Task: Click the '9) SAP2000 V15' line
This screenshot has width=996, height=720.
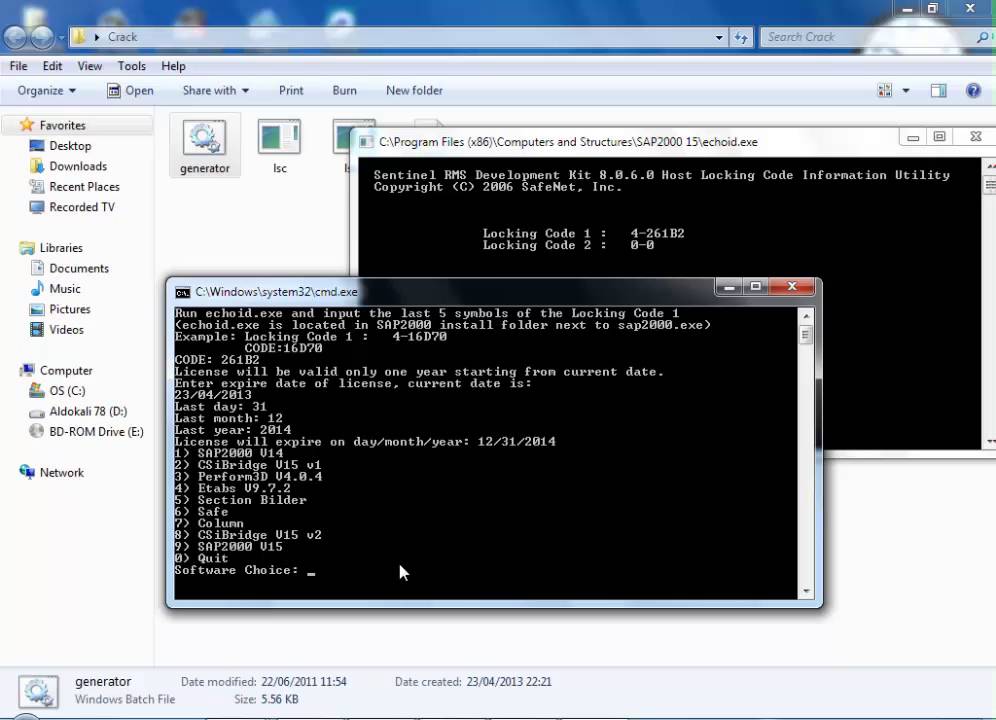Action: click(x=229, y=547)
